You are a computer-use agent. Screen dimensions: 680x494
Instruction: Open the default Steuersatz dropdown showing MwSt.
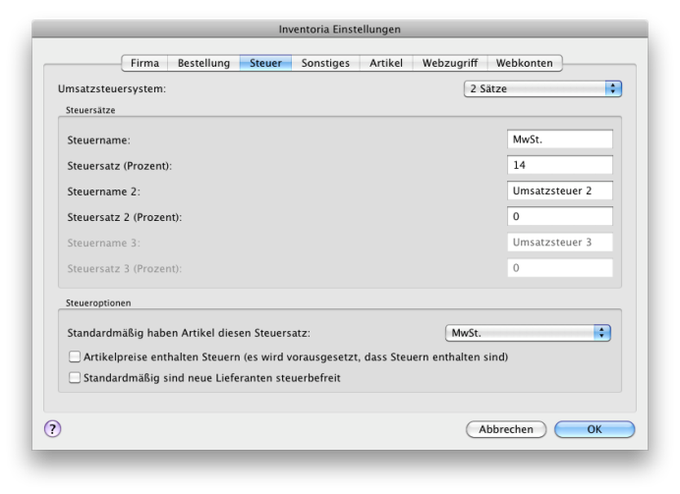click(528, 333)
